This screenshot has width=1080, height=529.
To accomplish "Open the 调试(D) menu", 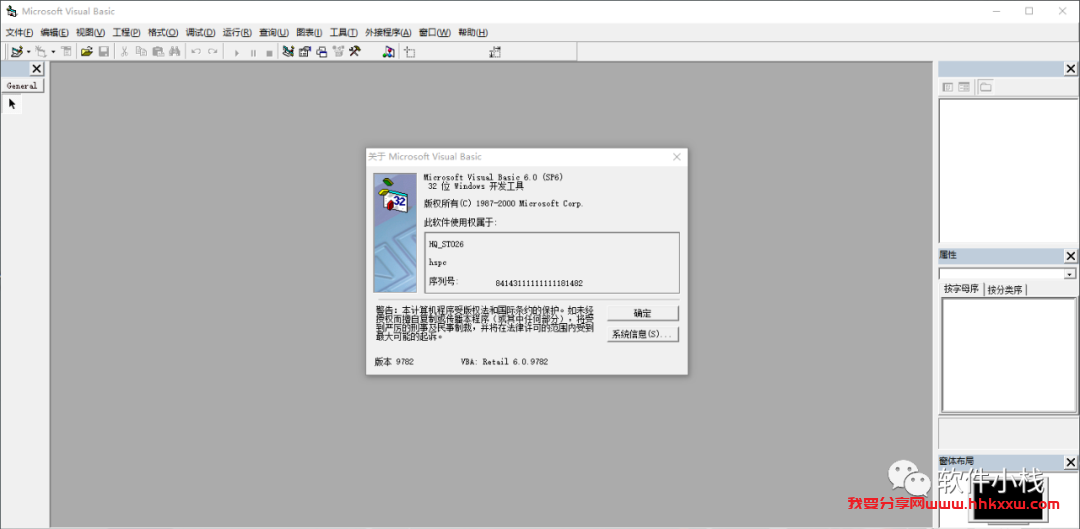I will click(x=200, y=32).
